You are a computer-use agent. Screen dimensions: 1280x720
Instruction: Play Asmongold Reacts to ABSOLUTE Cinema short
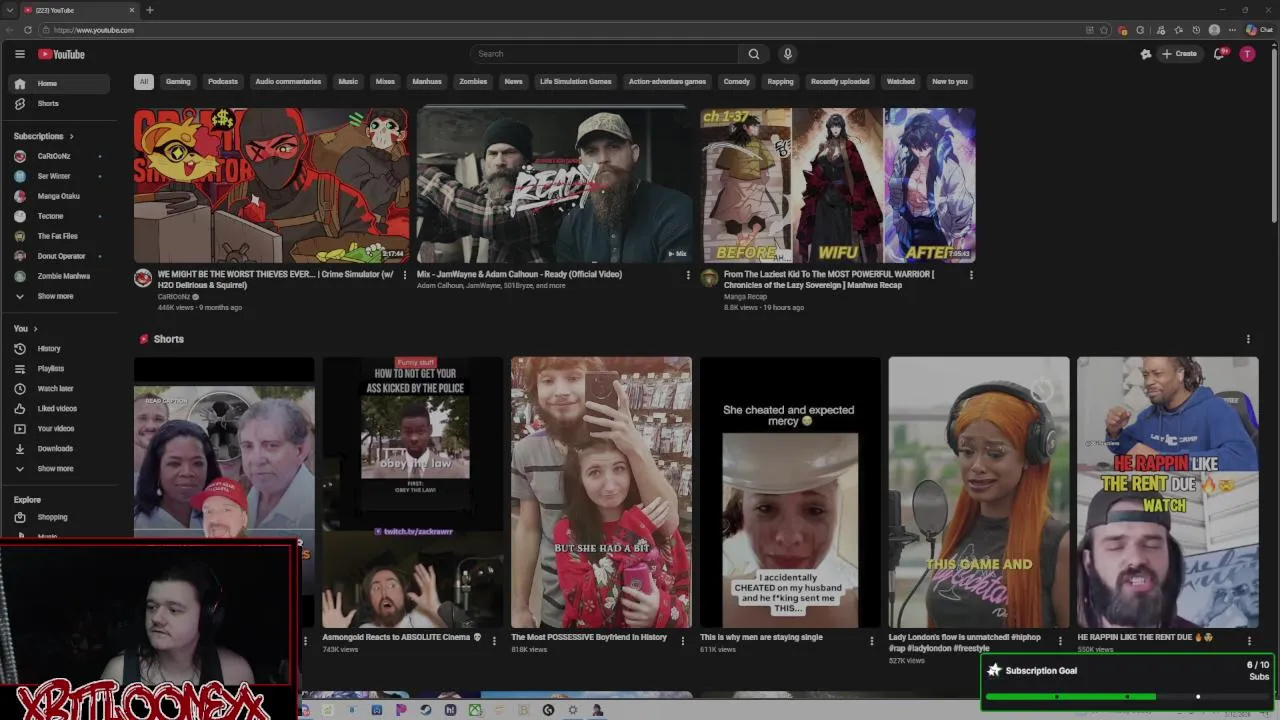[413, 492]
